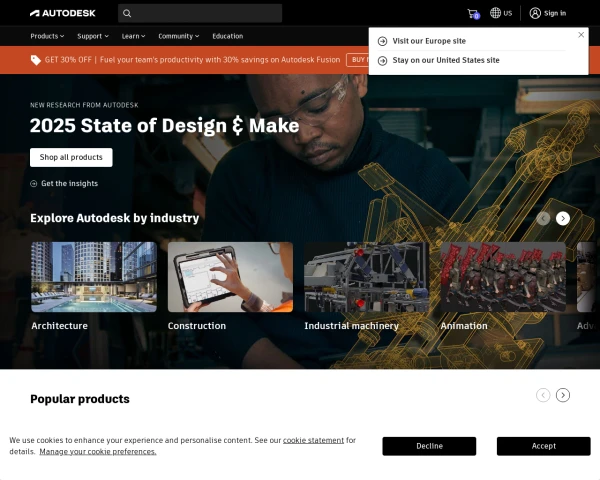Open the Construction industry thumbnail
Screen dimensions: 600x480
point(230,277)
